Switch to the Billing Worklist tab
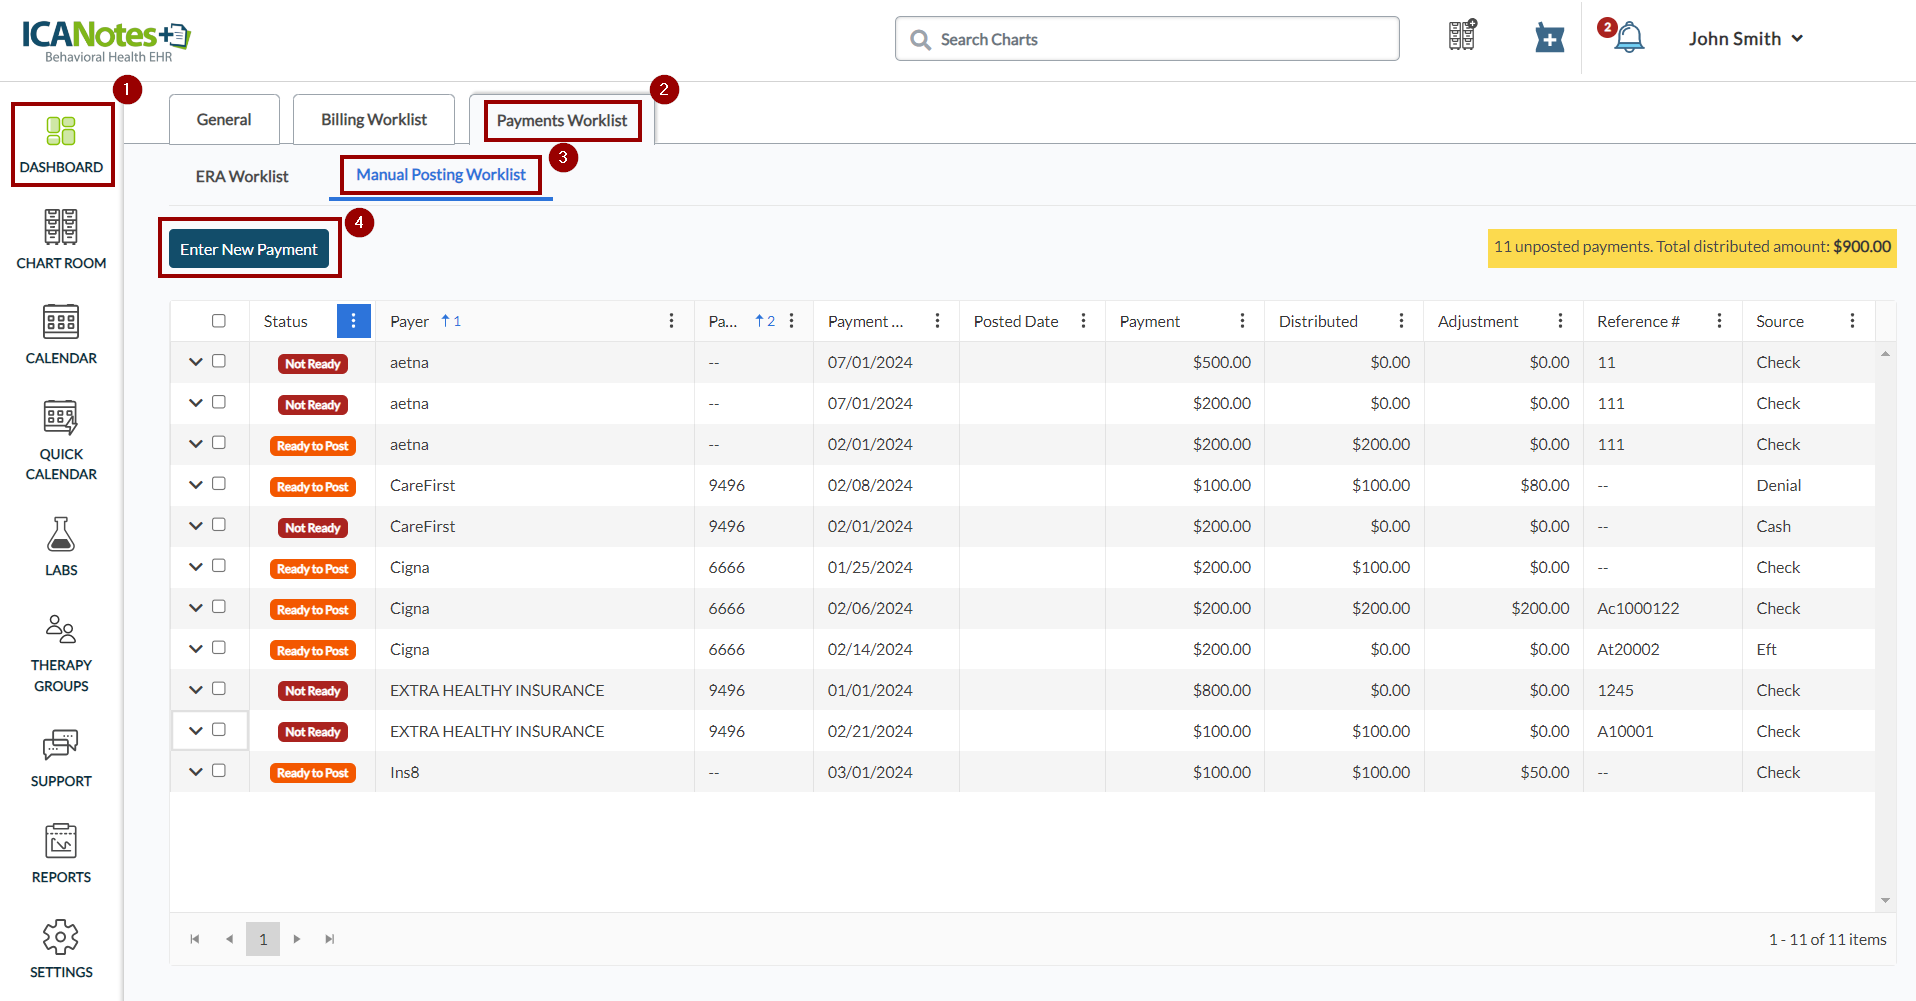 click(x=373, y=120)
